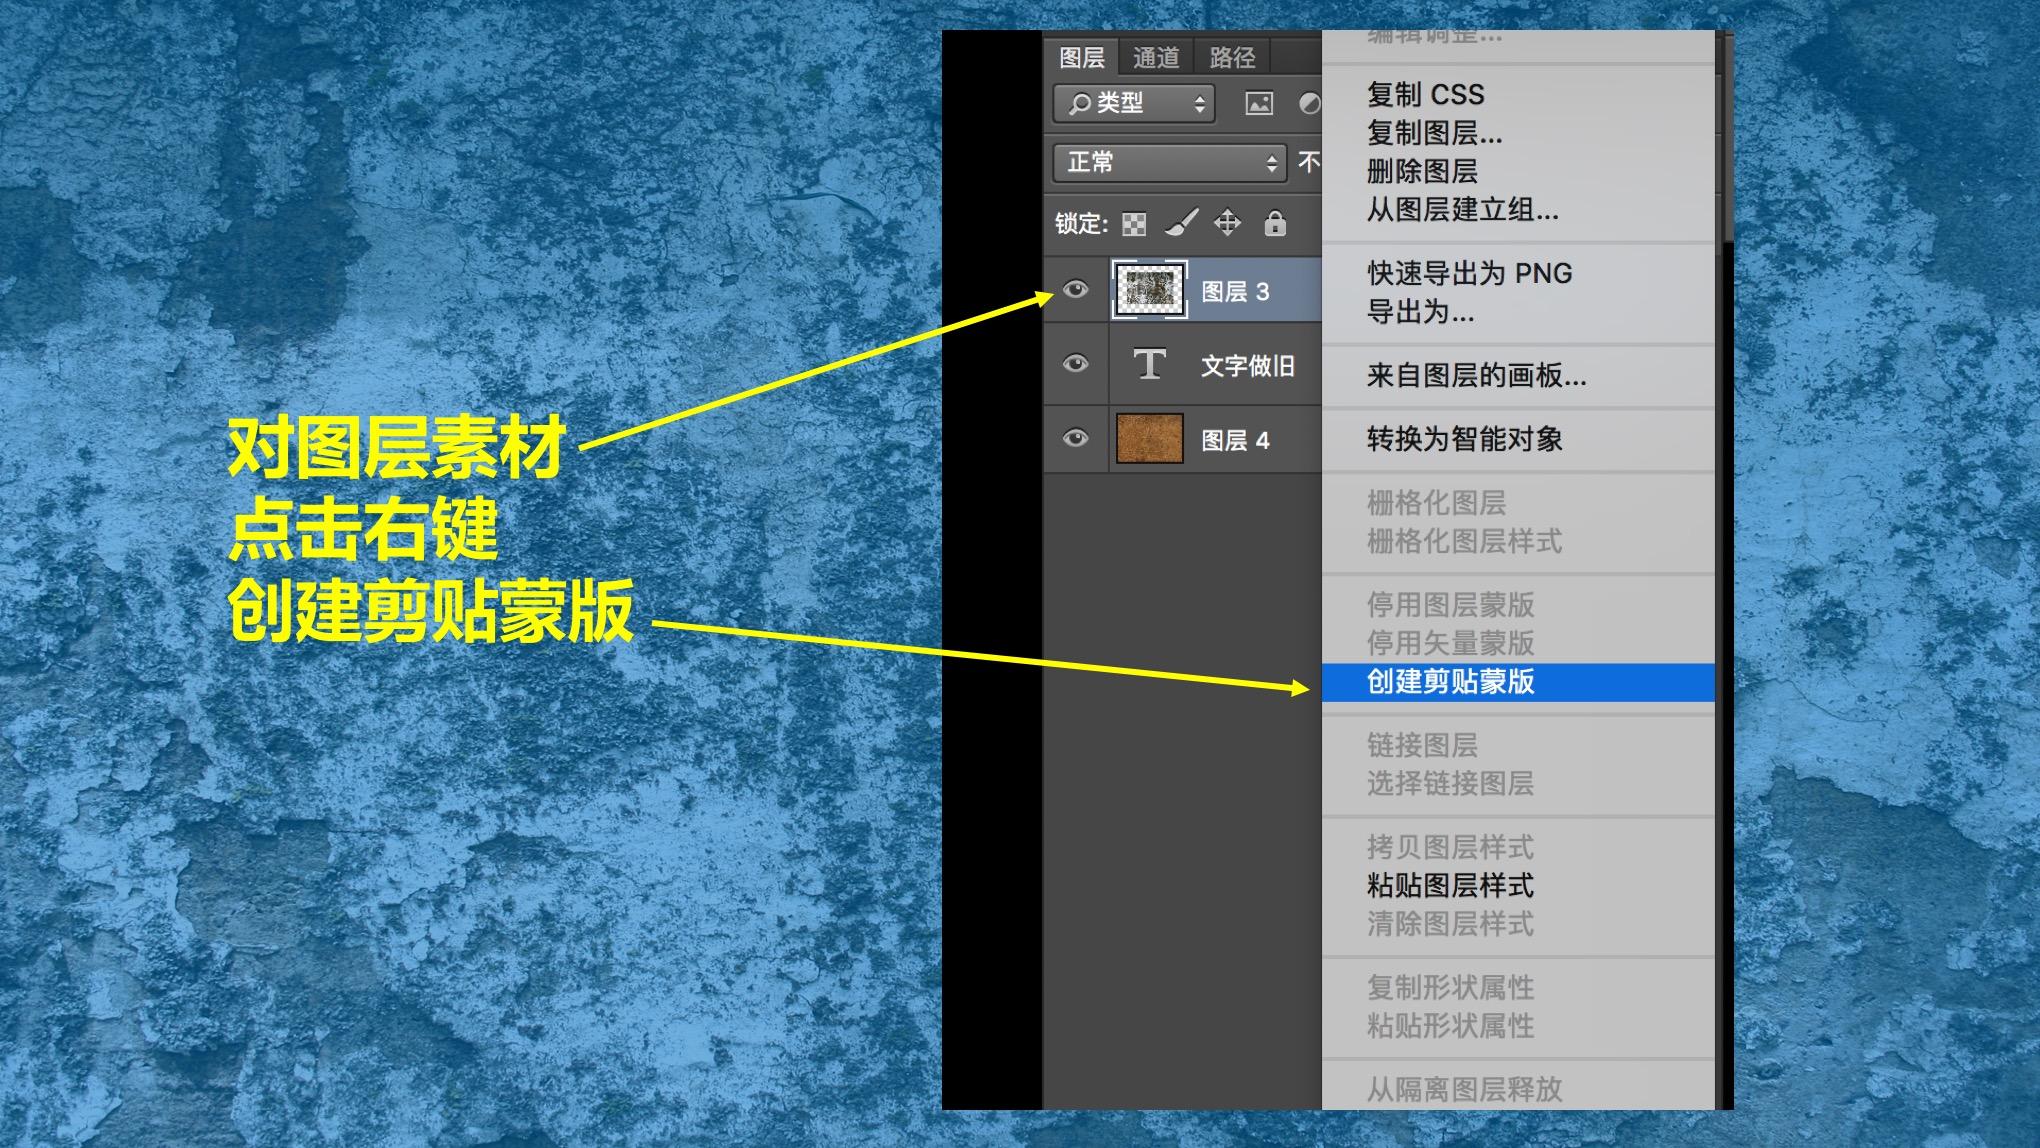
Task: Click the magnifier icon in 类型 filter
Action: [x=1079, y=103]
